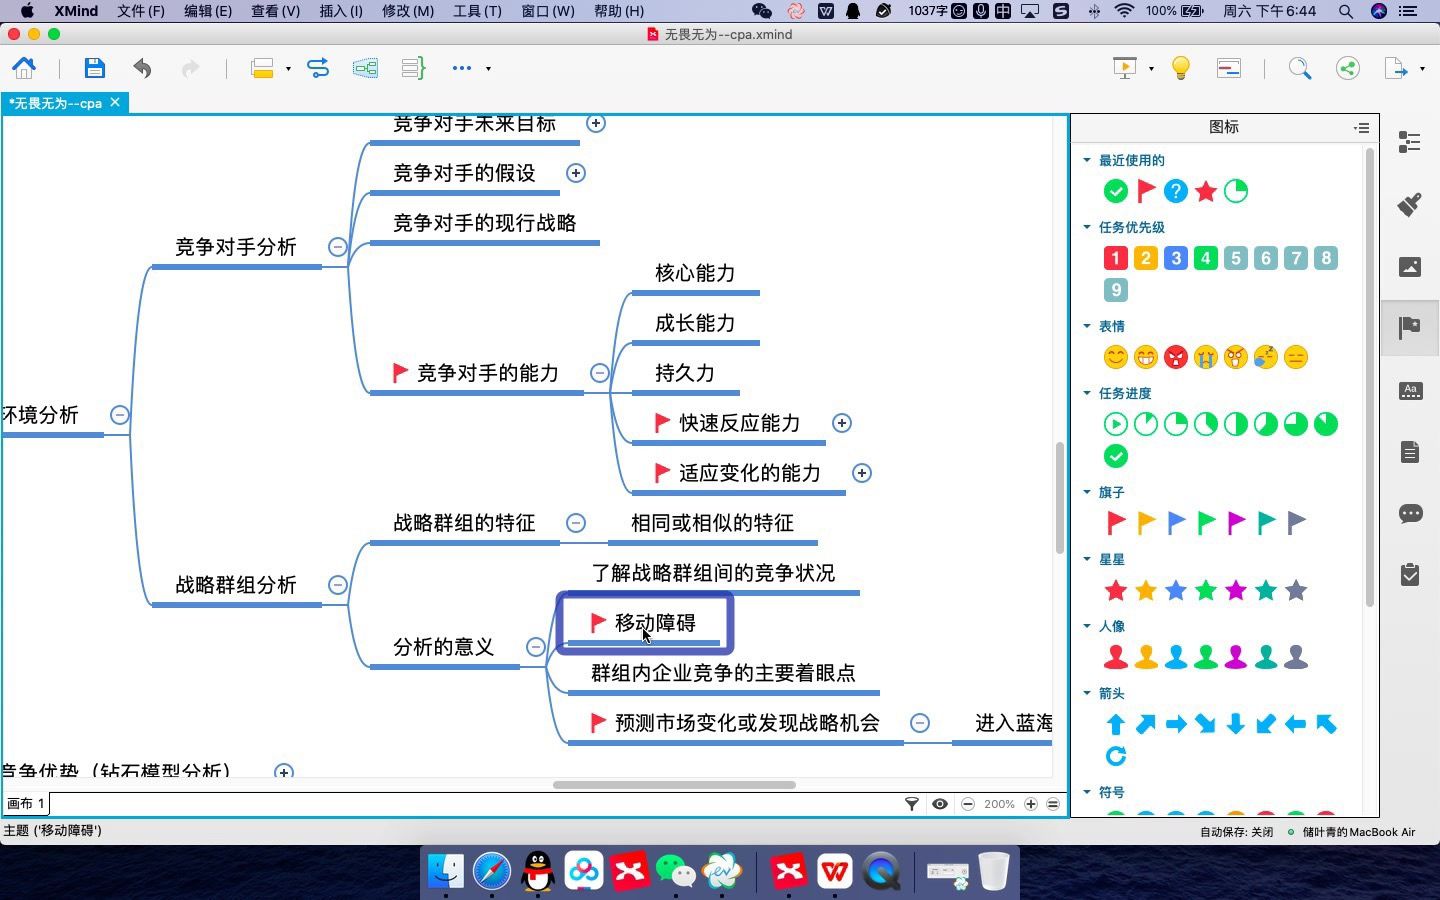Image resolution: width=1440 pixels, height=900 pixels.
Task: Open the 编辑 (E) menu
Action: coord(208,11)
